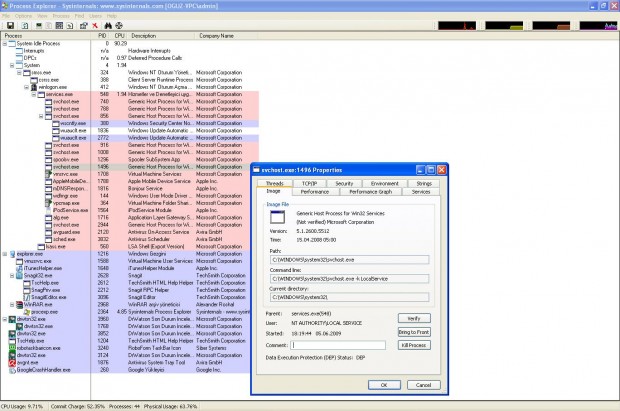Open the Process menu
Viewport: 620px width, 411px height.
tap(61, 16)
